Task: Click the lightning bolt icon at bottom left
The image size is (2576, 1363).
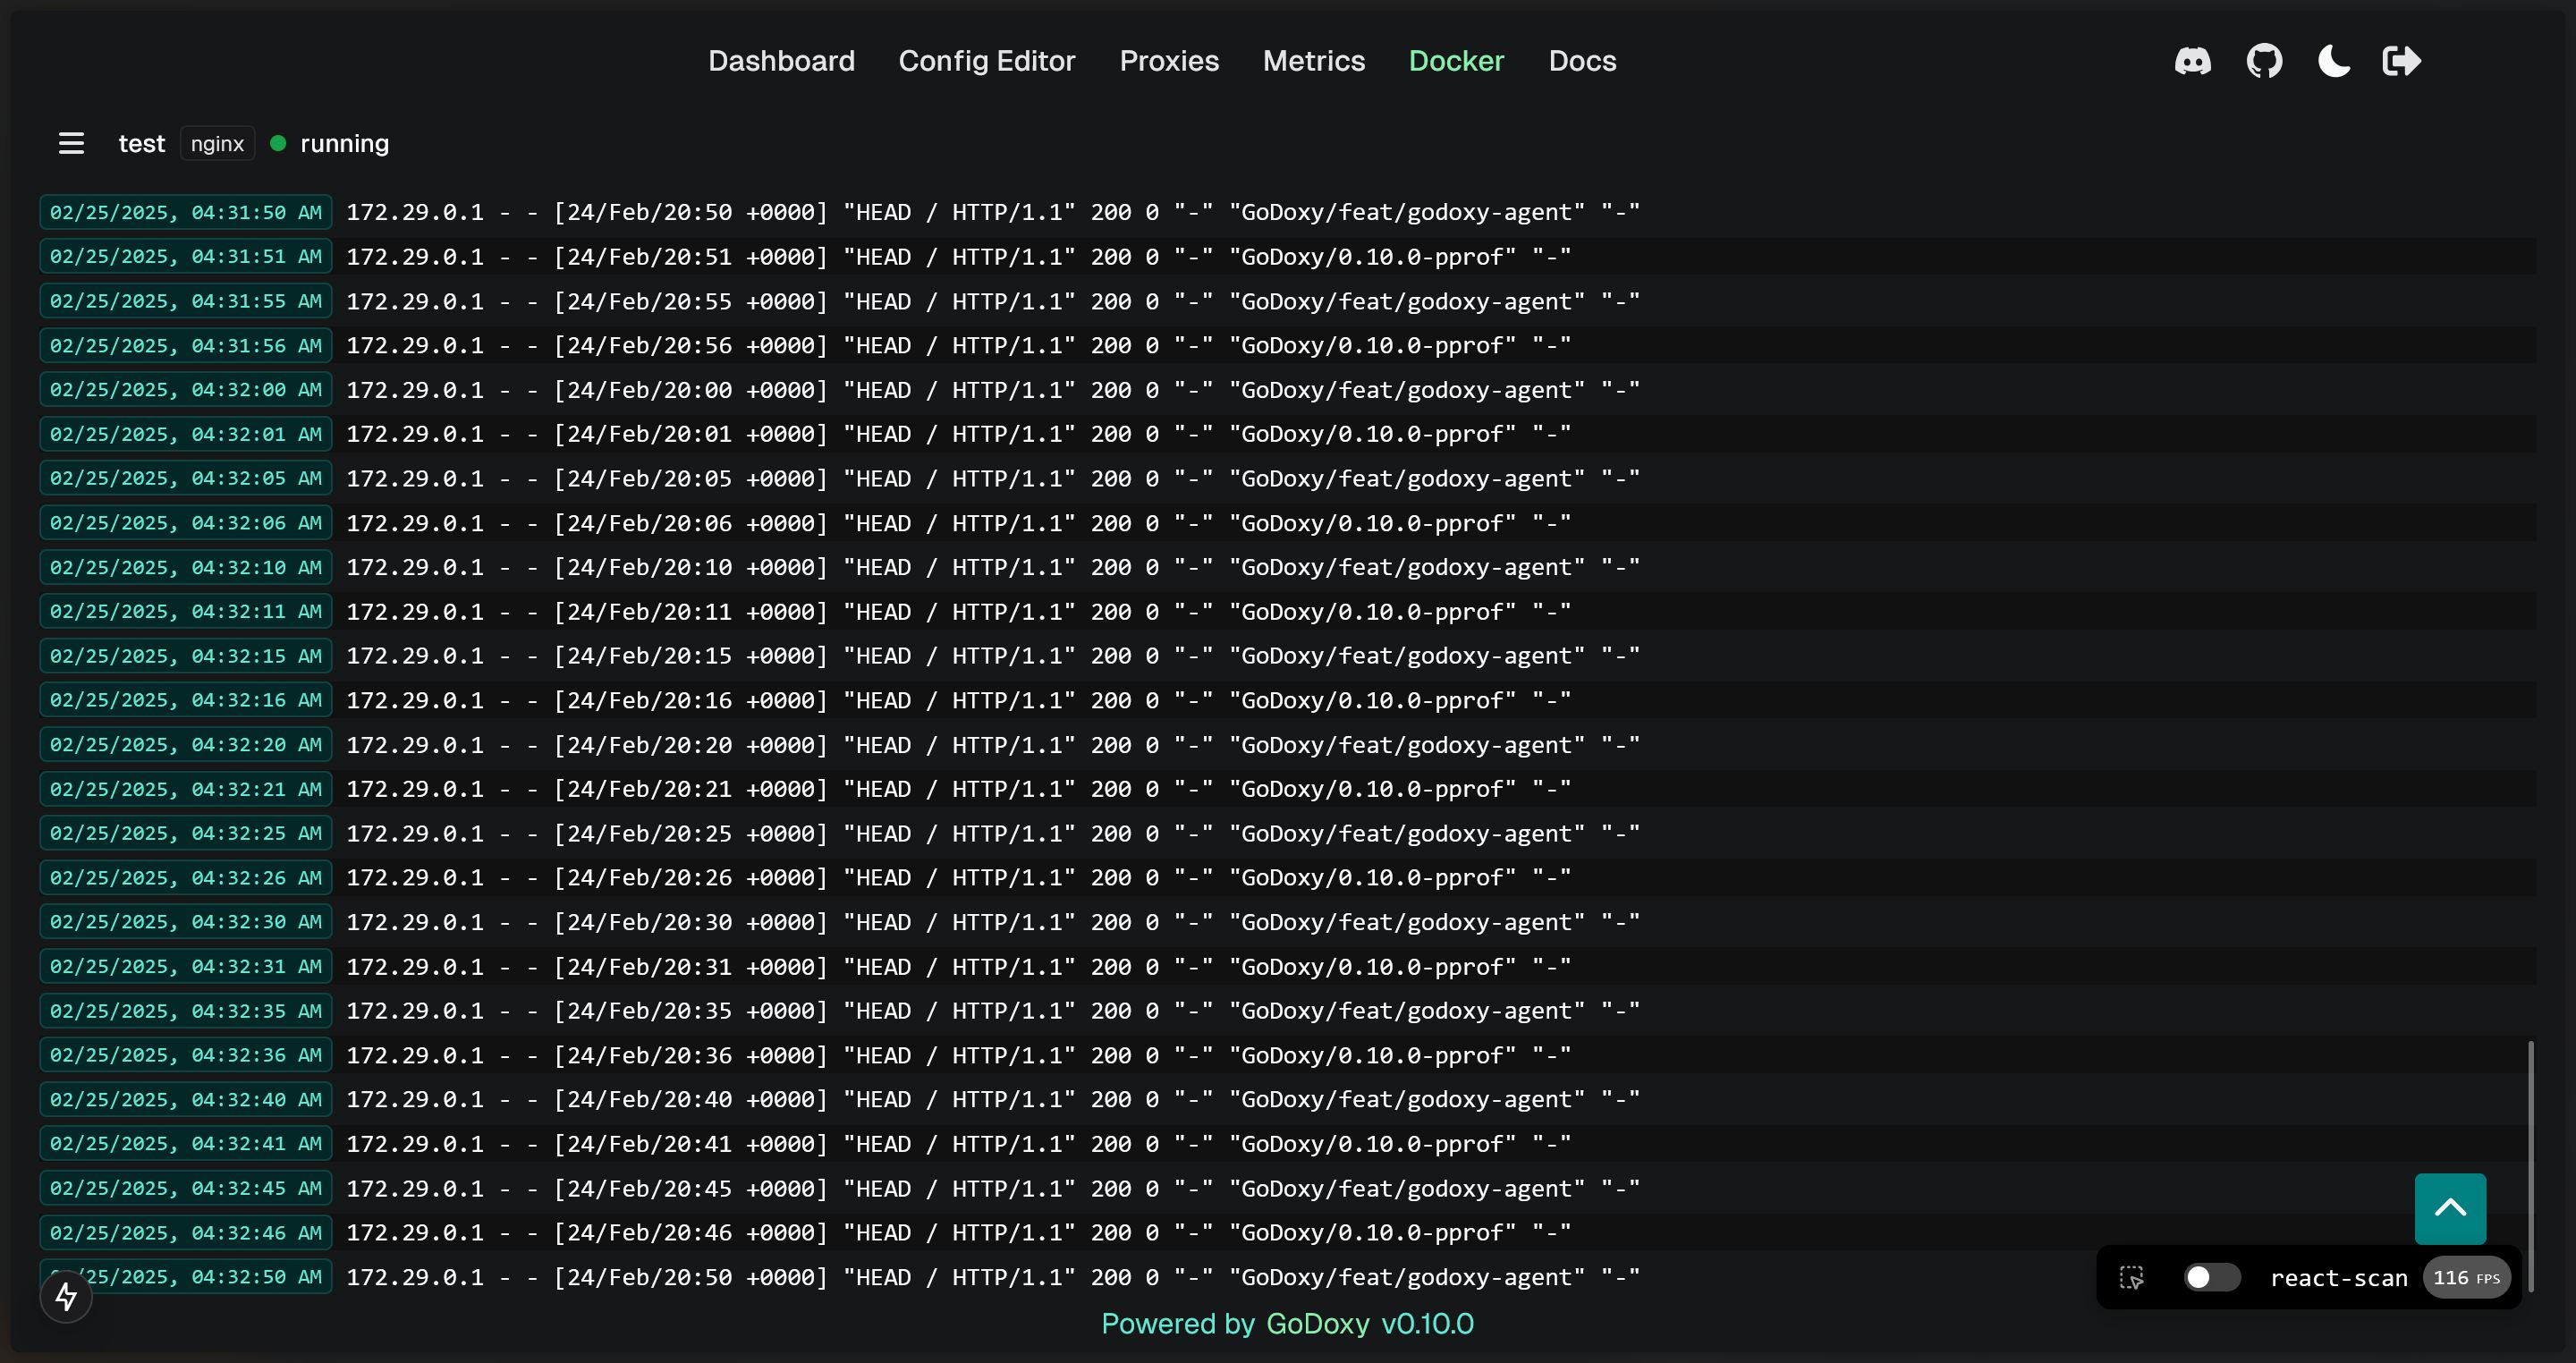Action: coord(65,1296)
